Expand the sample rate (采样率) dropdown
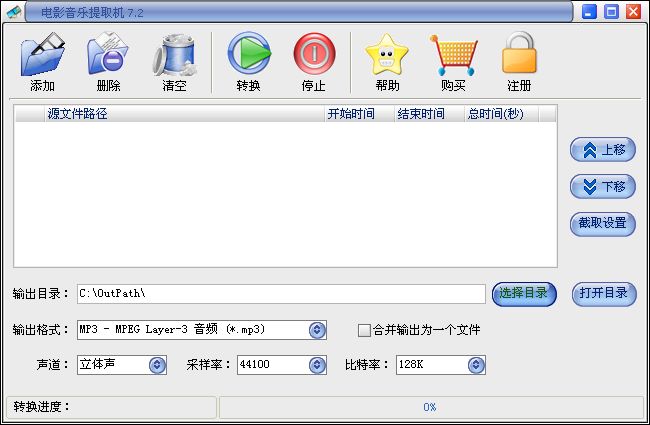 pos(316,365)
